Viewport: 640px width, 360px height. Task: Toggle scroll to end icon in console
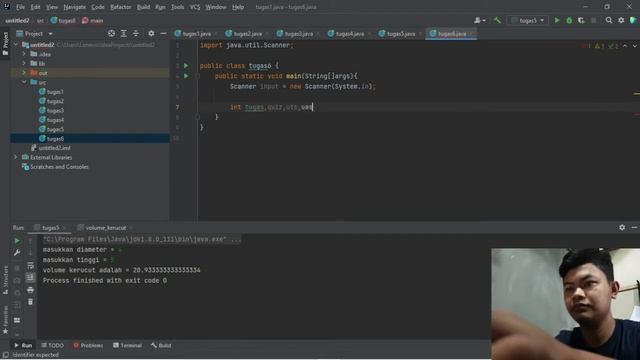point(30,278)
